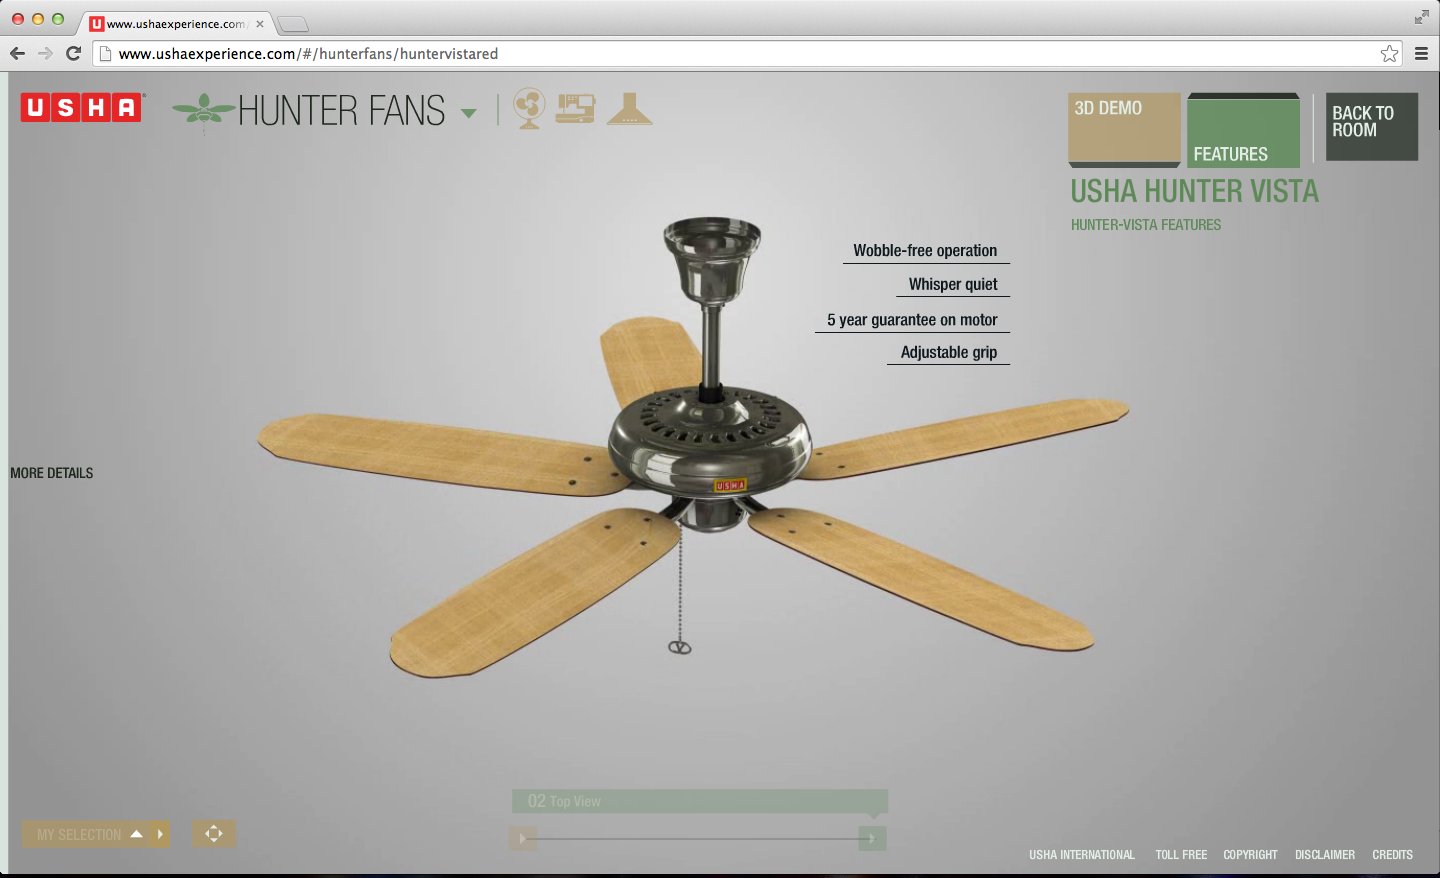
Task: Click the browser back arrow
Action: tap(17, 54)
